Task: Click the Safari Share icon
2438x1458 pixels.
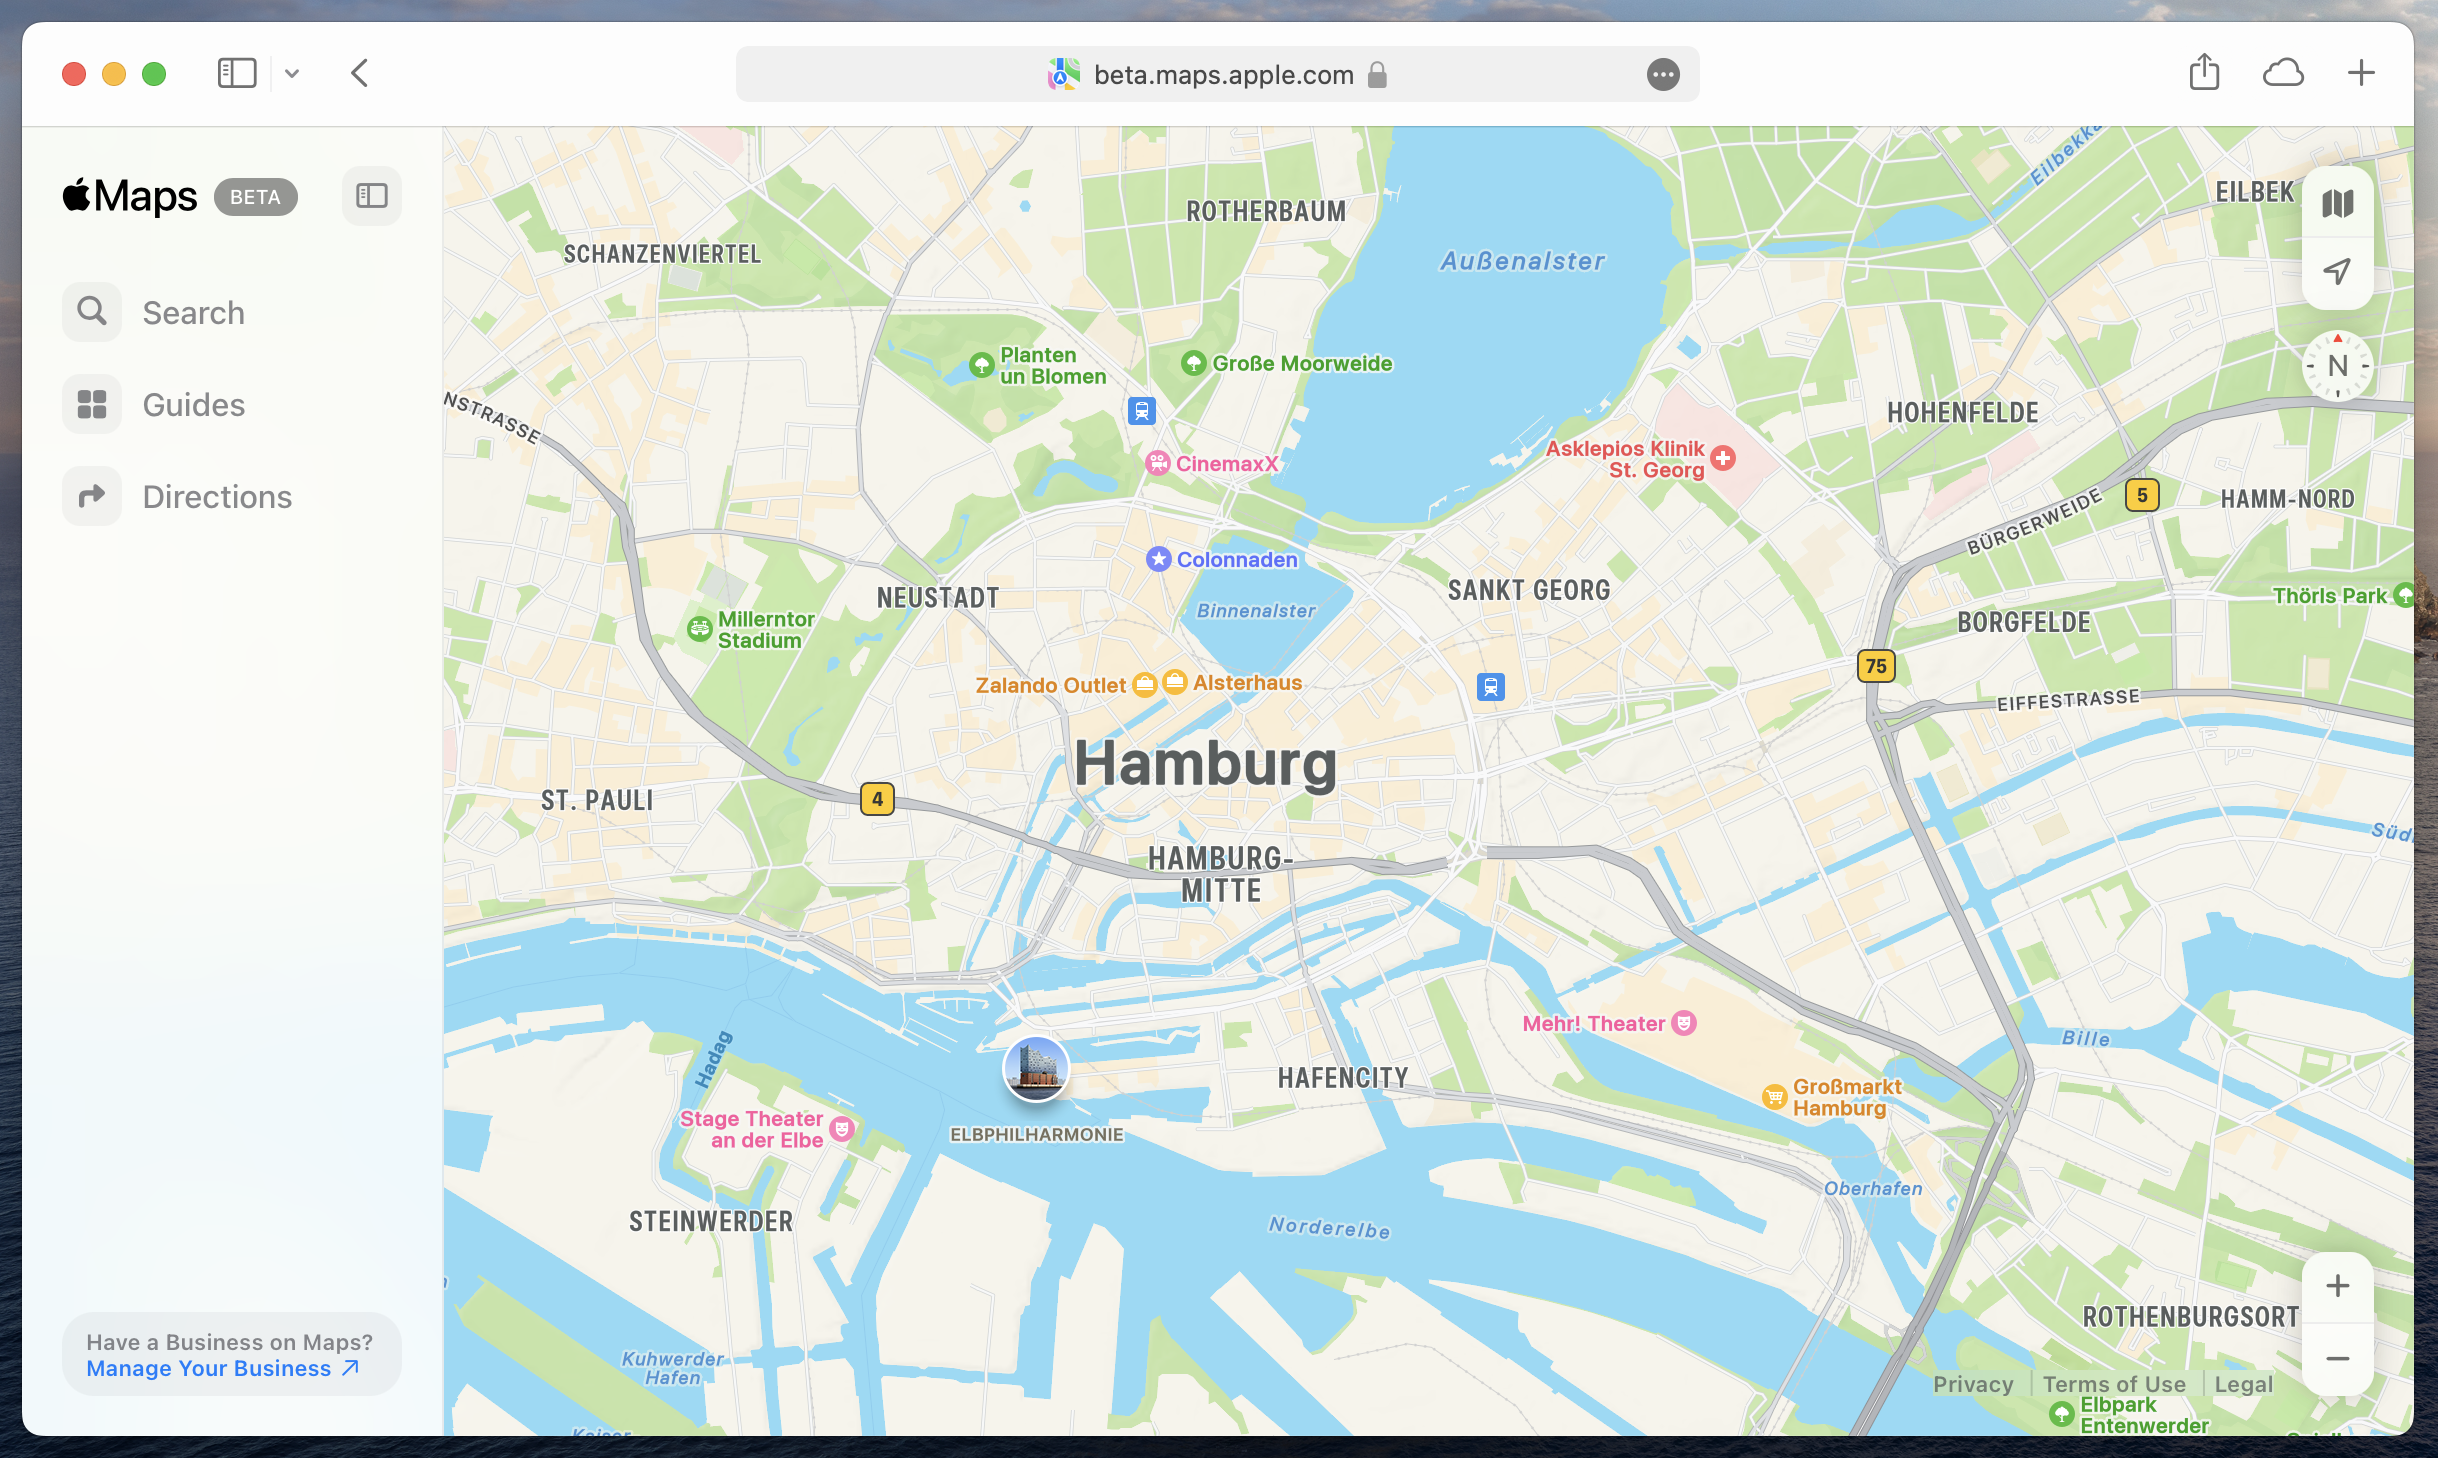Action: point(2204,72)
